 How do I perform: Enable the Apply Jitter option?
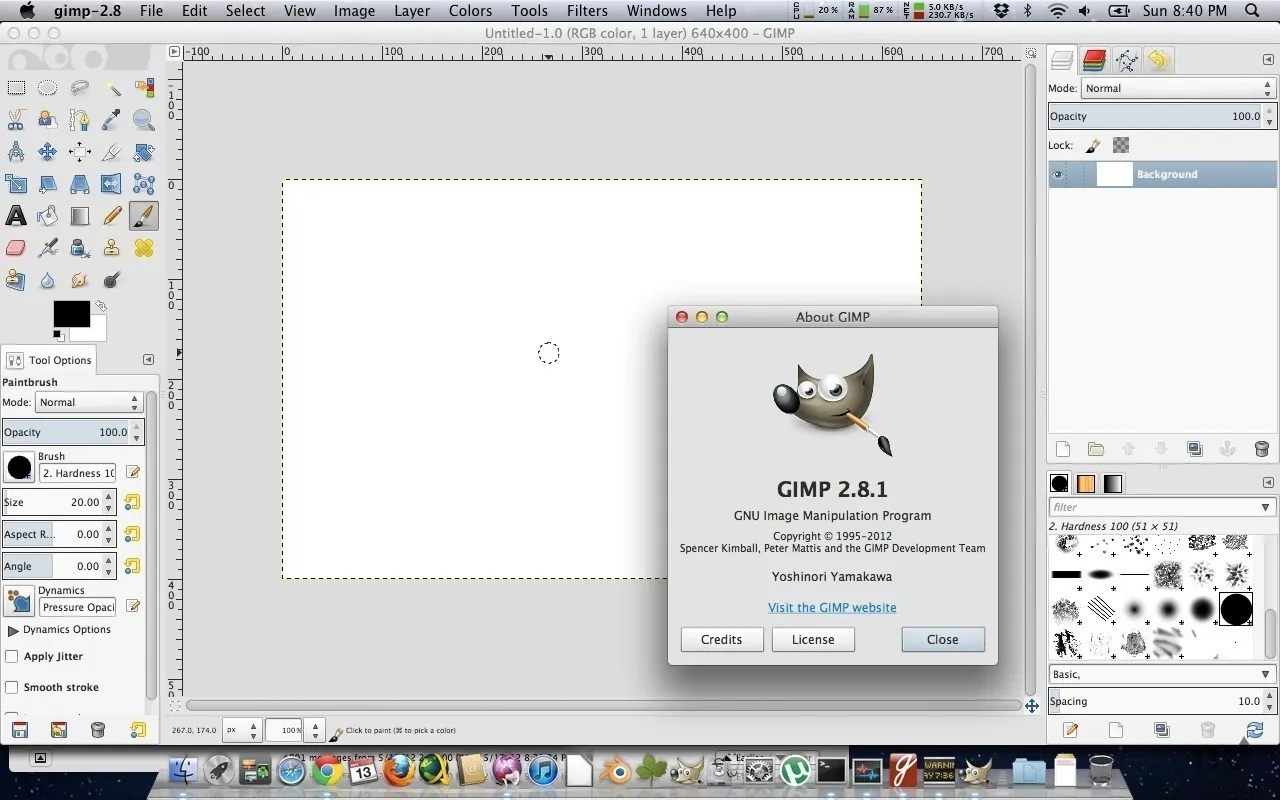point(10,657)
